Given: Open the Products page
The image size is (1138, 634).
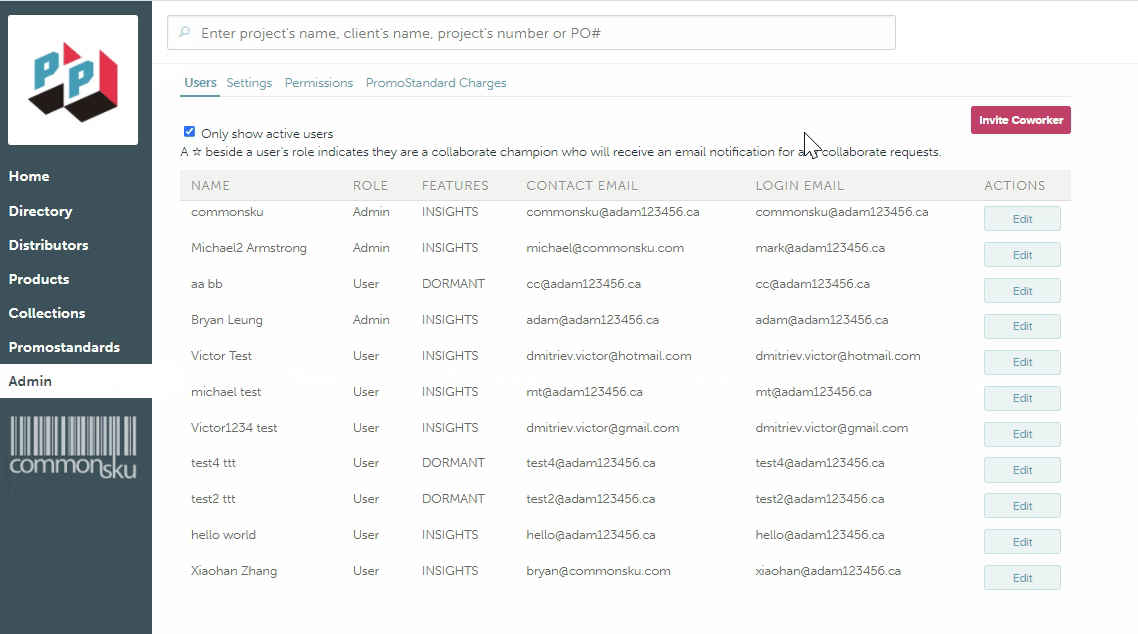Looking at the screenshot, I should coord(39,279).
